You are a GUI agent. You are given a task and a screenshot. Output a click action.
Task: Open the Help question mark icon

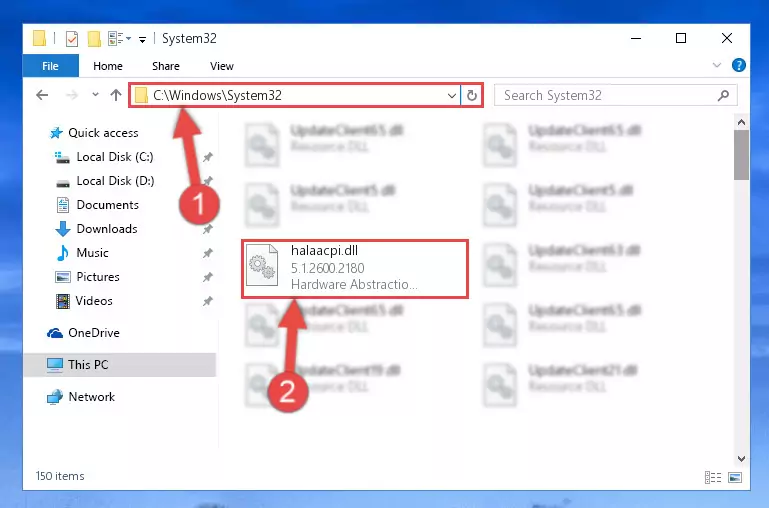[x=739, y=65]
